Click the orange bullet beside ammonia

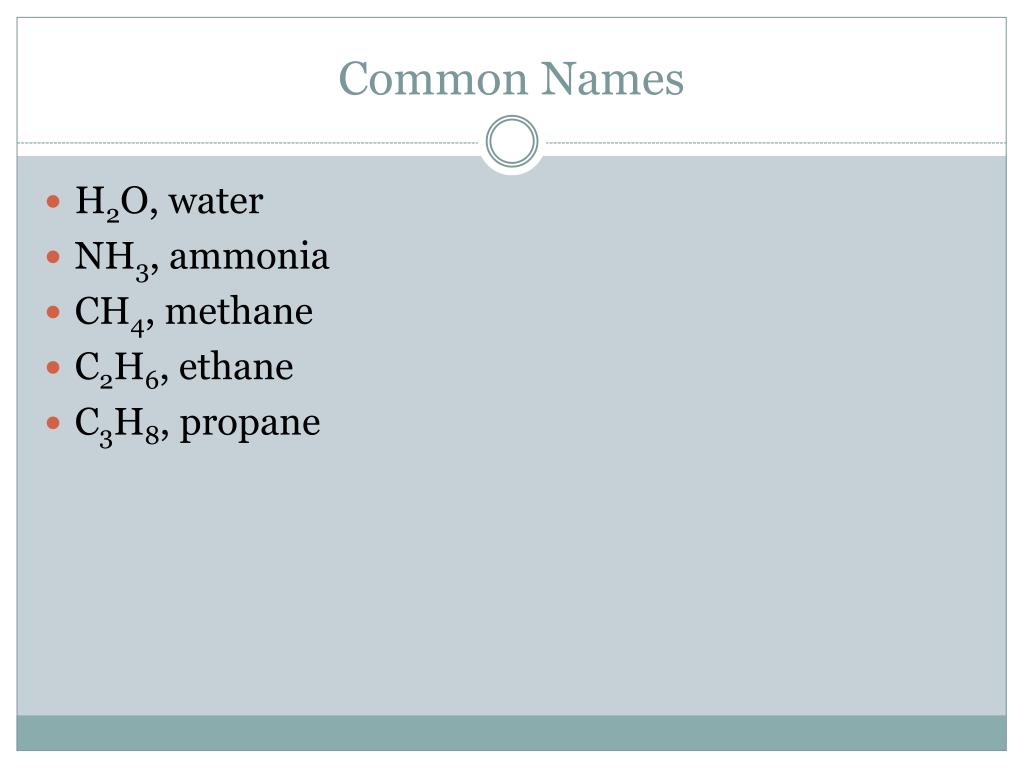[x=54, y=256]
